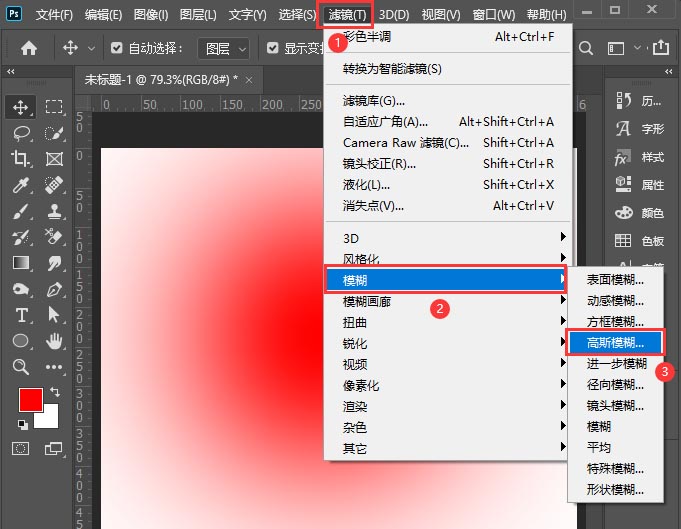The image size is (681, 529).
Task: Expand the 锐化 submenu
Action: tap(446, 343)
